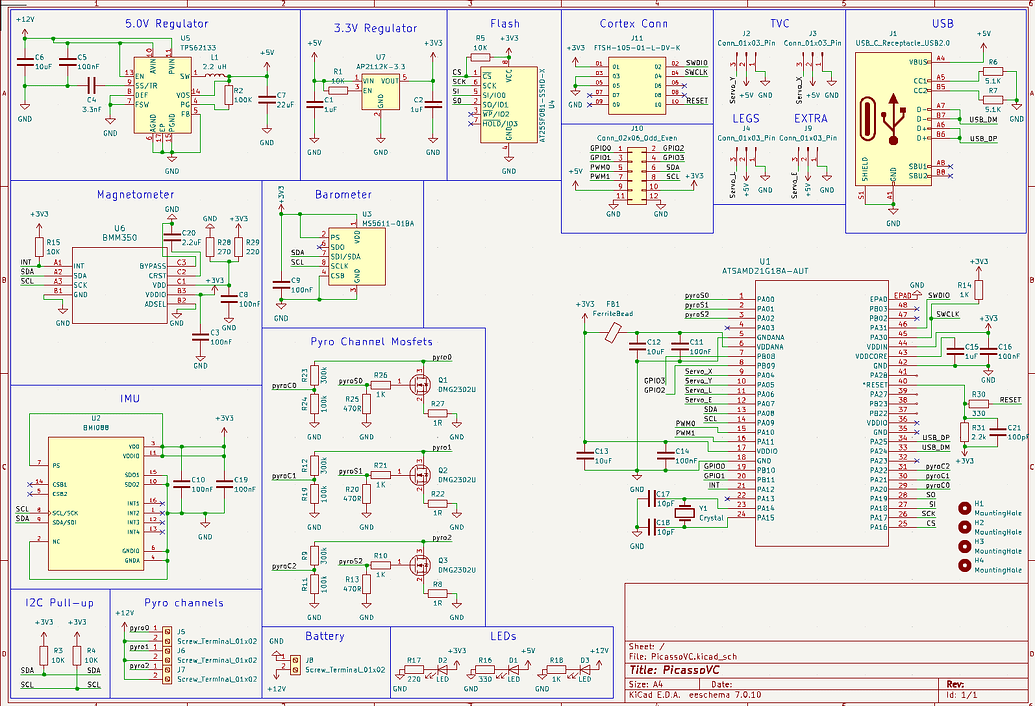Viewport: 1035px width, 706px height.
Task: Select the H1 mounting hole symbol
Action: [965, 507]
